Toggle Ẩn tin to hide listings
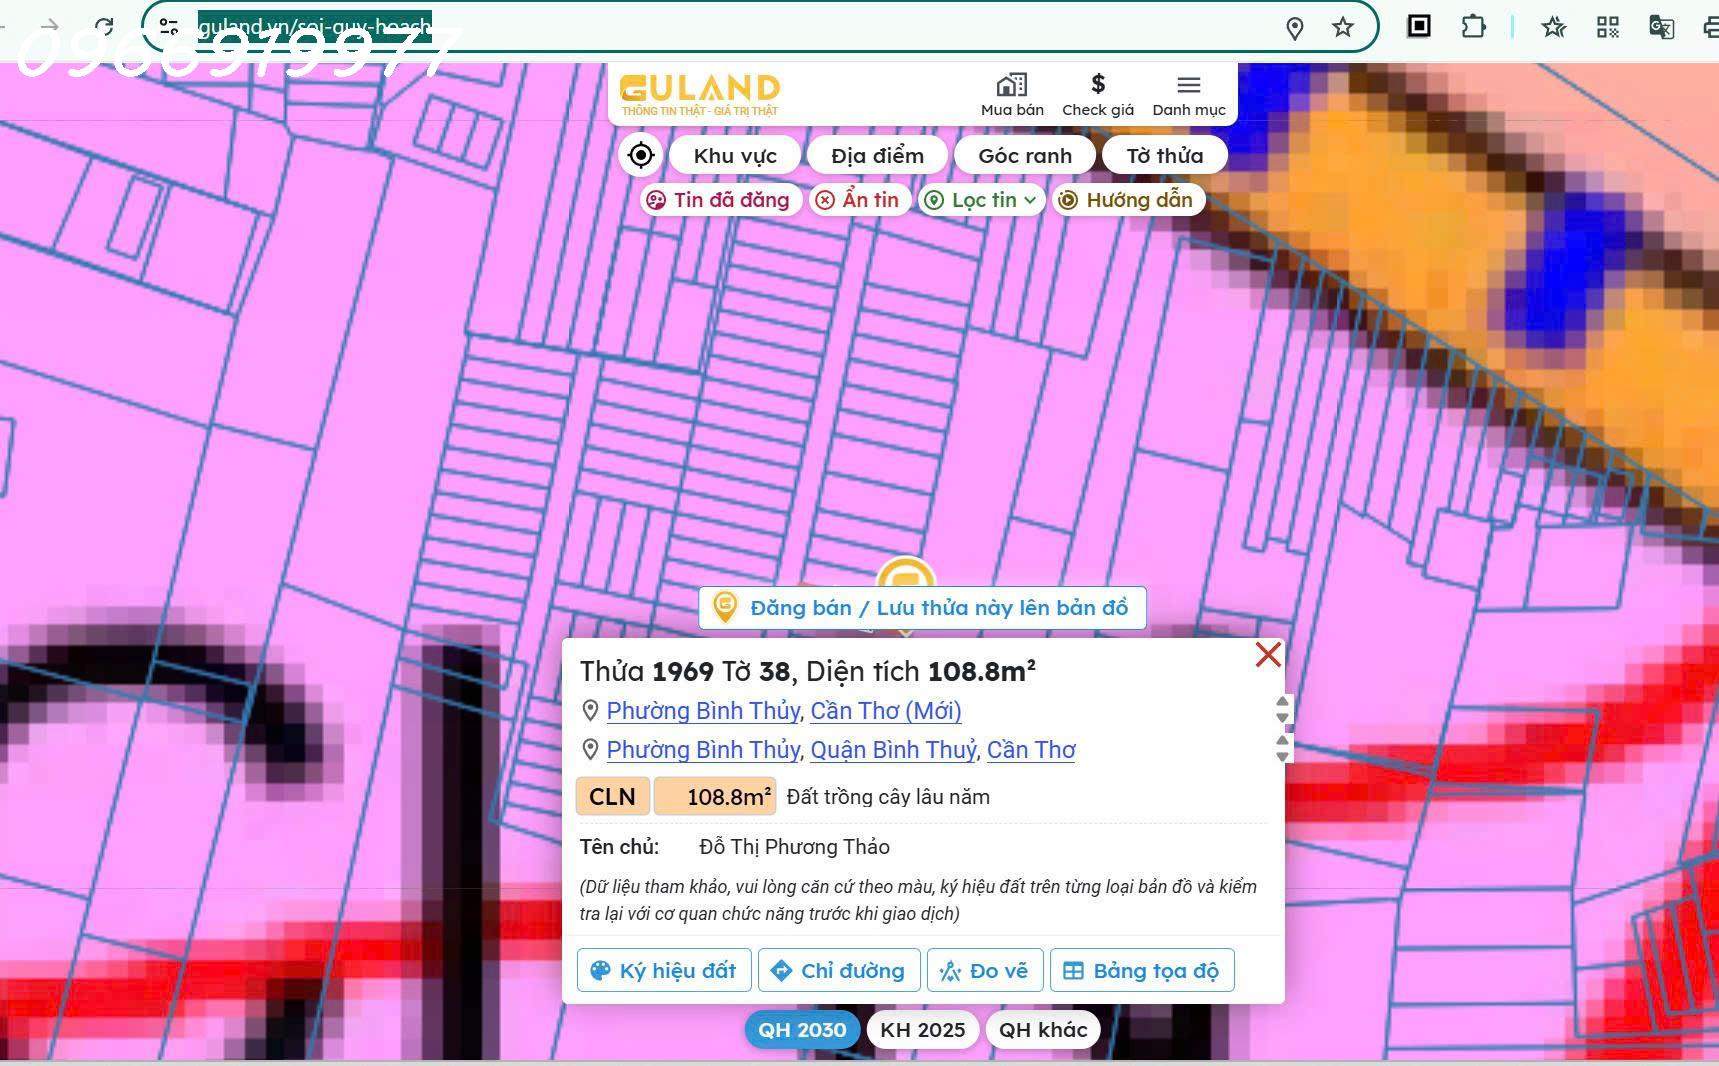The image size is (1719, 1066). click(x=859, y=199)
